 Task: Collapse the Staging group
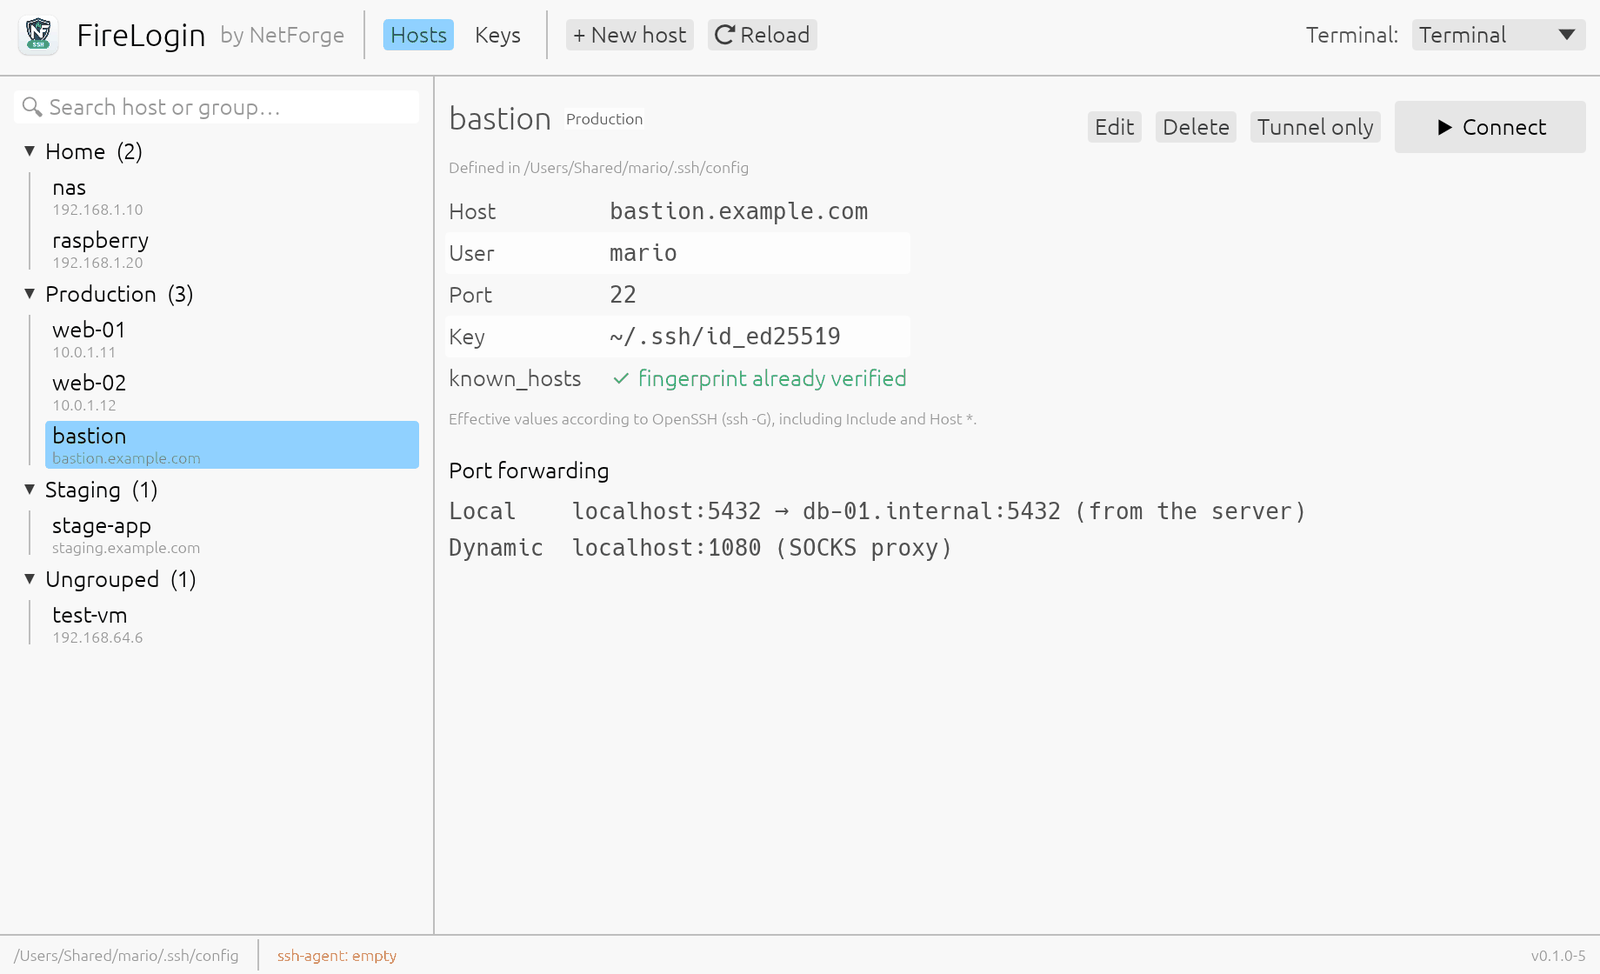tap(30, 490)
